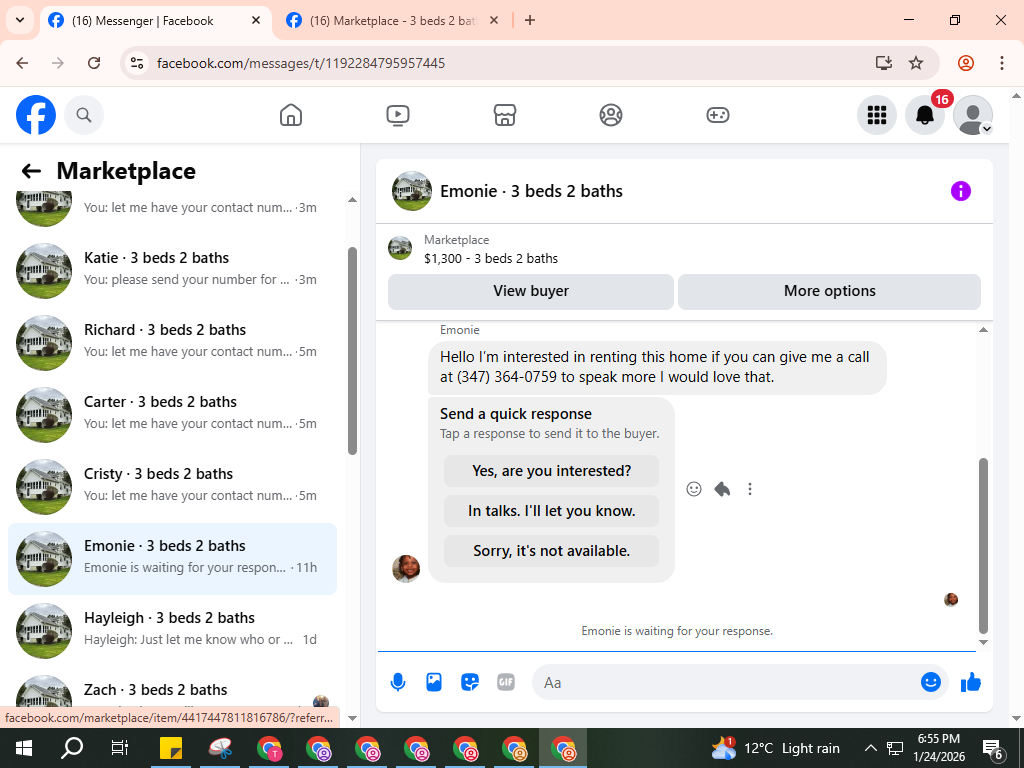1024x768 pixels.
Task: Open Carter 3 beds 2 baths conversation
Action: pyautogui.click(x=172, y=414)
